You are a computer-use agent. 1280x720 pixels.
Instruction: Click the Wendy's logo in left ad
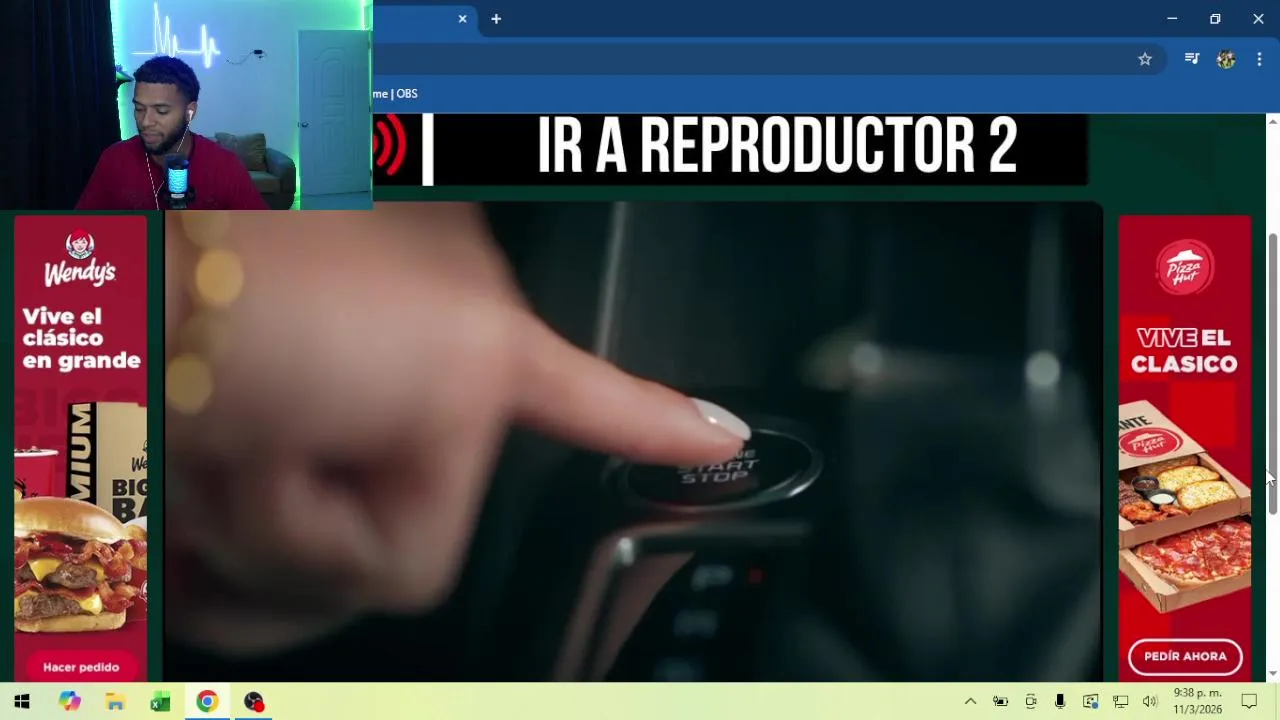[80, 259]
